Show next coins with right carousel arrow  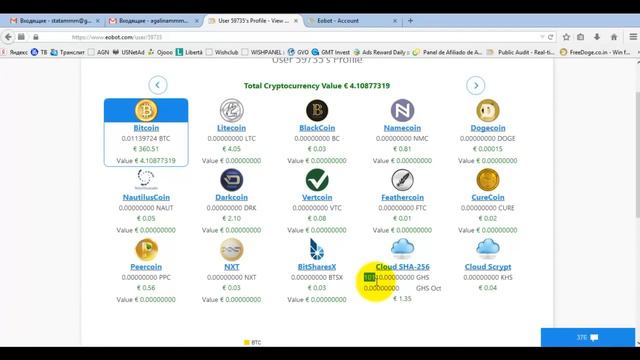tap(476, 85)
